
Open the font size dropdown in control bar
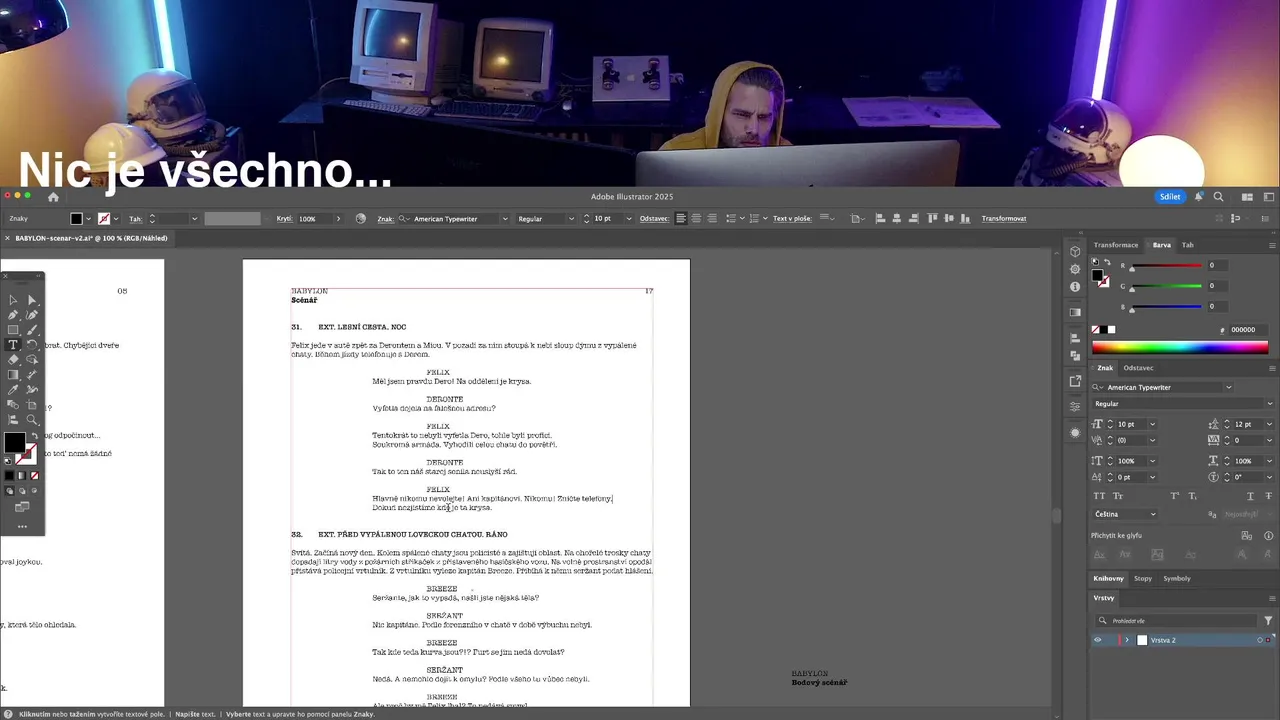pyautogui.click(x=629, y=218)
